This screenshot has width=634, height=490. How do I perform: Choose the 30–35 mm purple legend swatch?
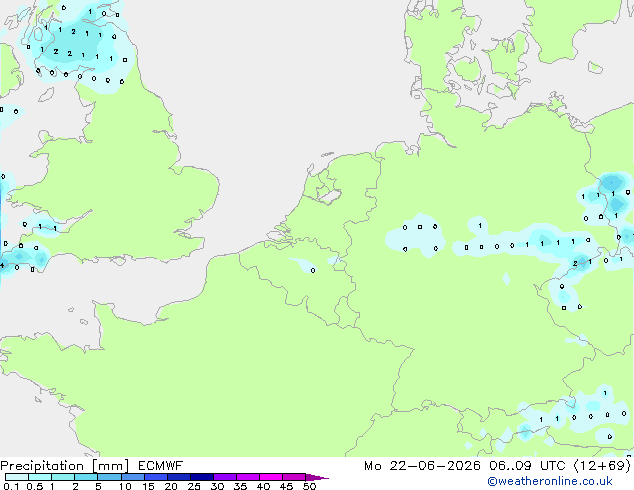point(225,477)
